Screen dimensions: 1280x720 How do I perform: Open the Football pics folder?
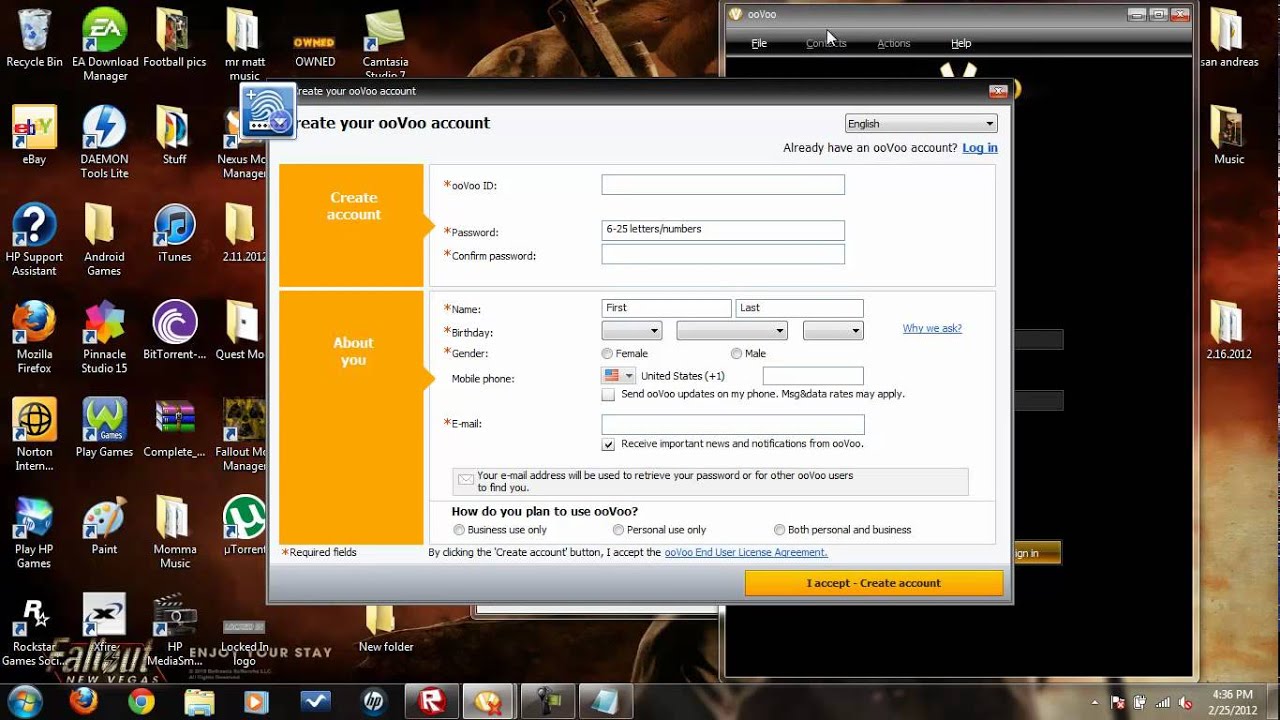174,38
